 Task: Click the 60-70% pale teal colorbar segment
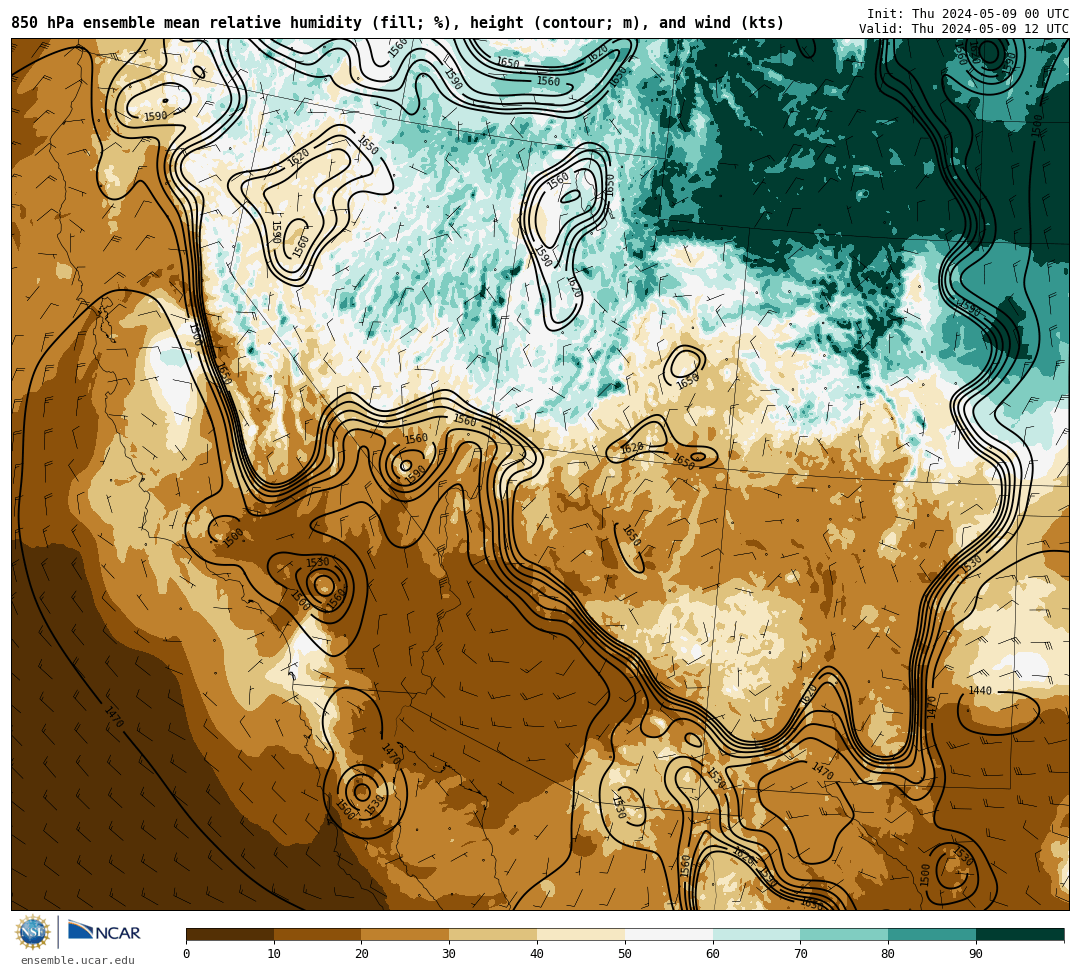coord(756,934)
